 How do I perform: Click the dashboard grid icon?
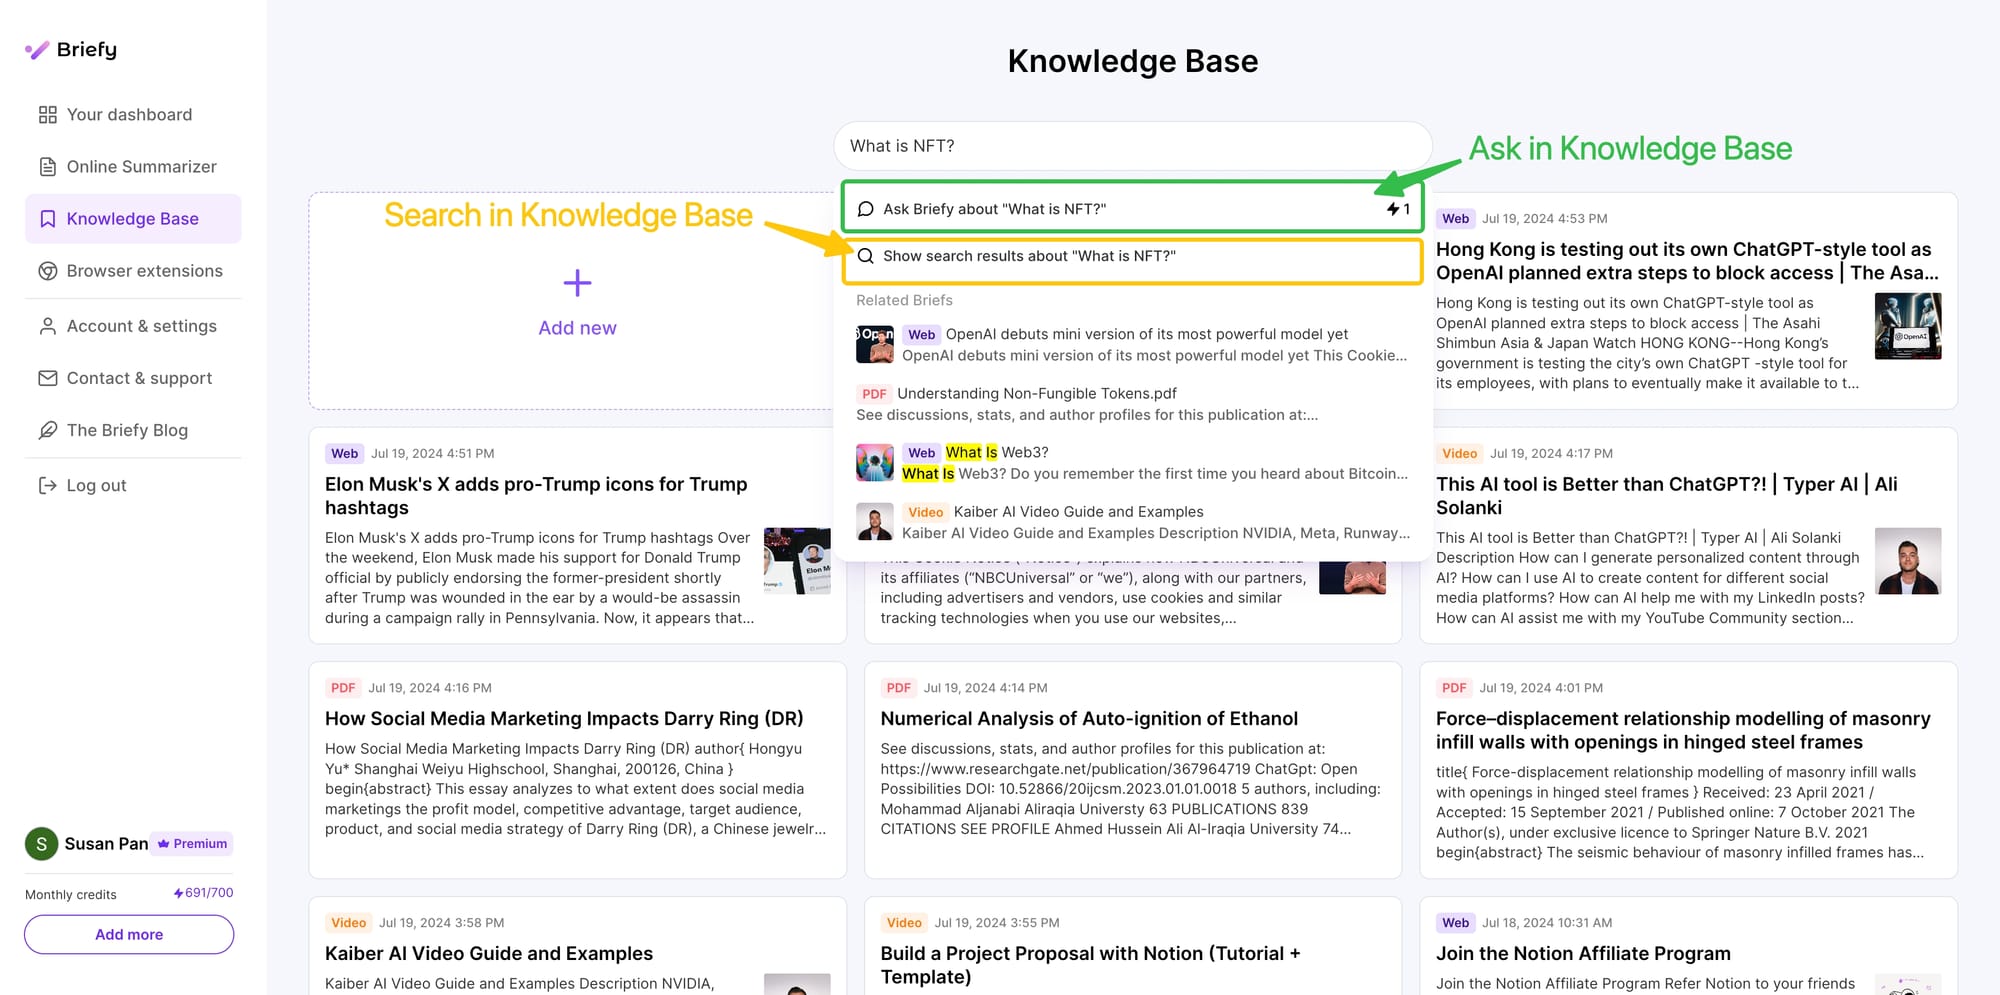47,115
